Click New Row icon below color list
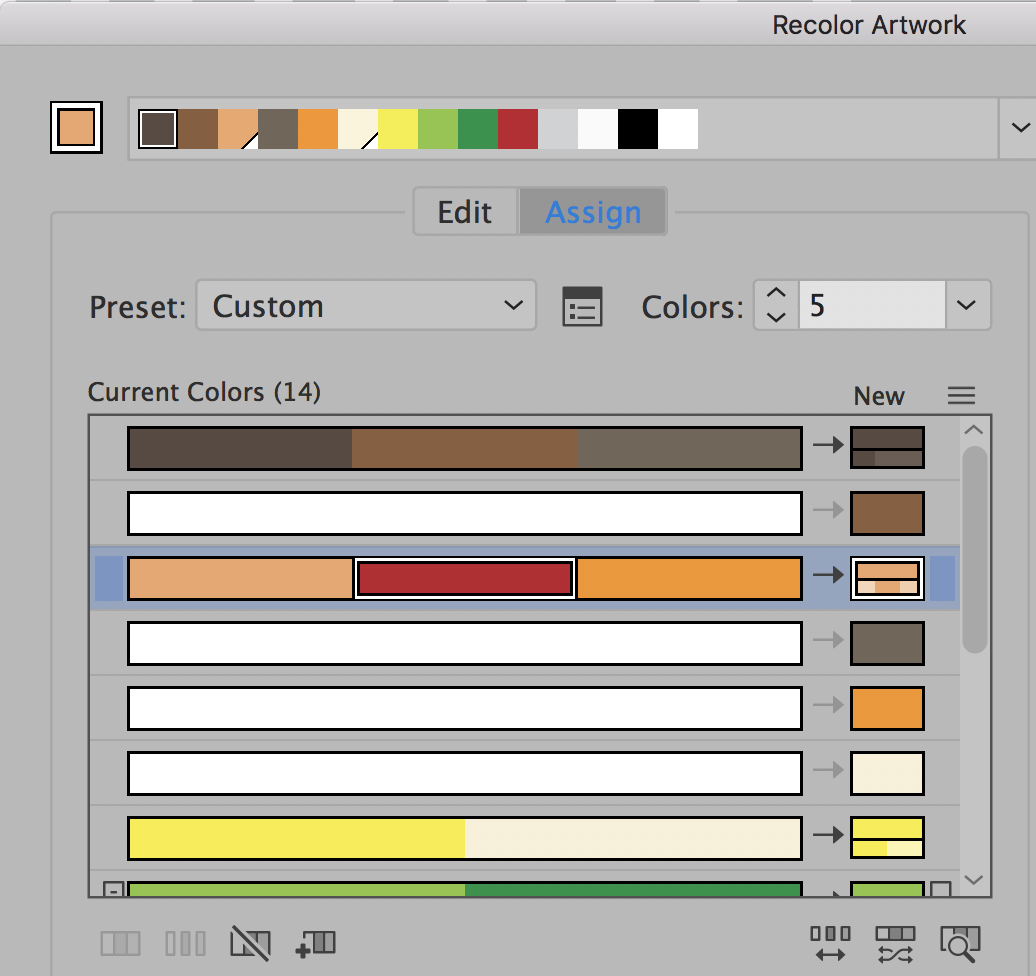Viewport: 1036px width, 976px height. [x=316, y=942]
